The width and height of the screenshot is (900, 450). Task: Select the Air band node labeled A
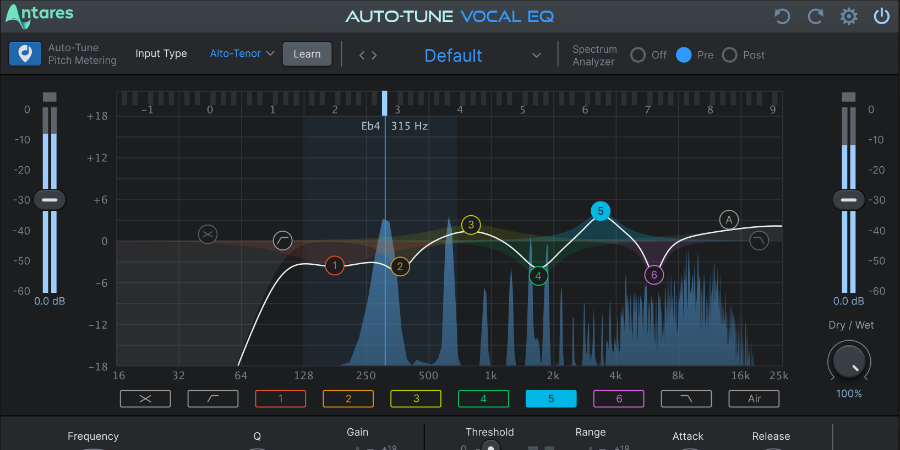click(729, 220)
